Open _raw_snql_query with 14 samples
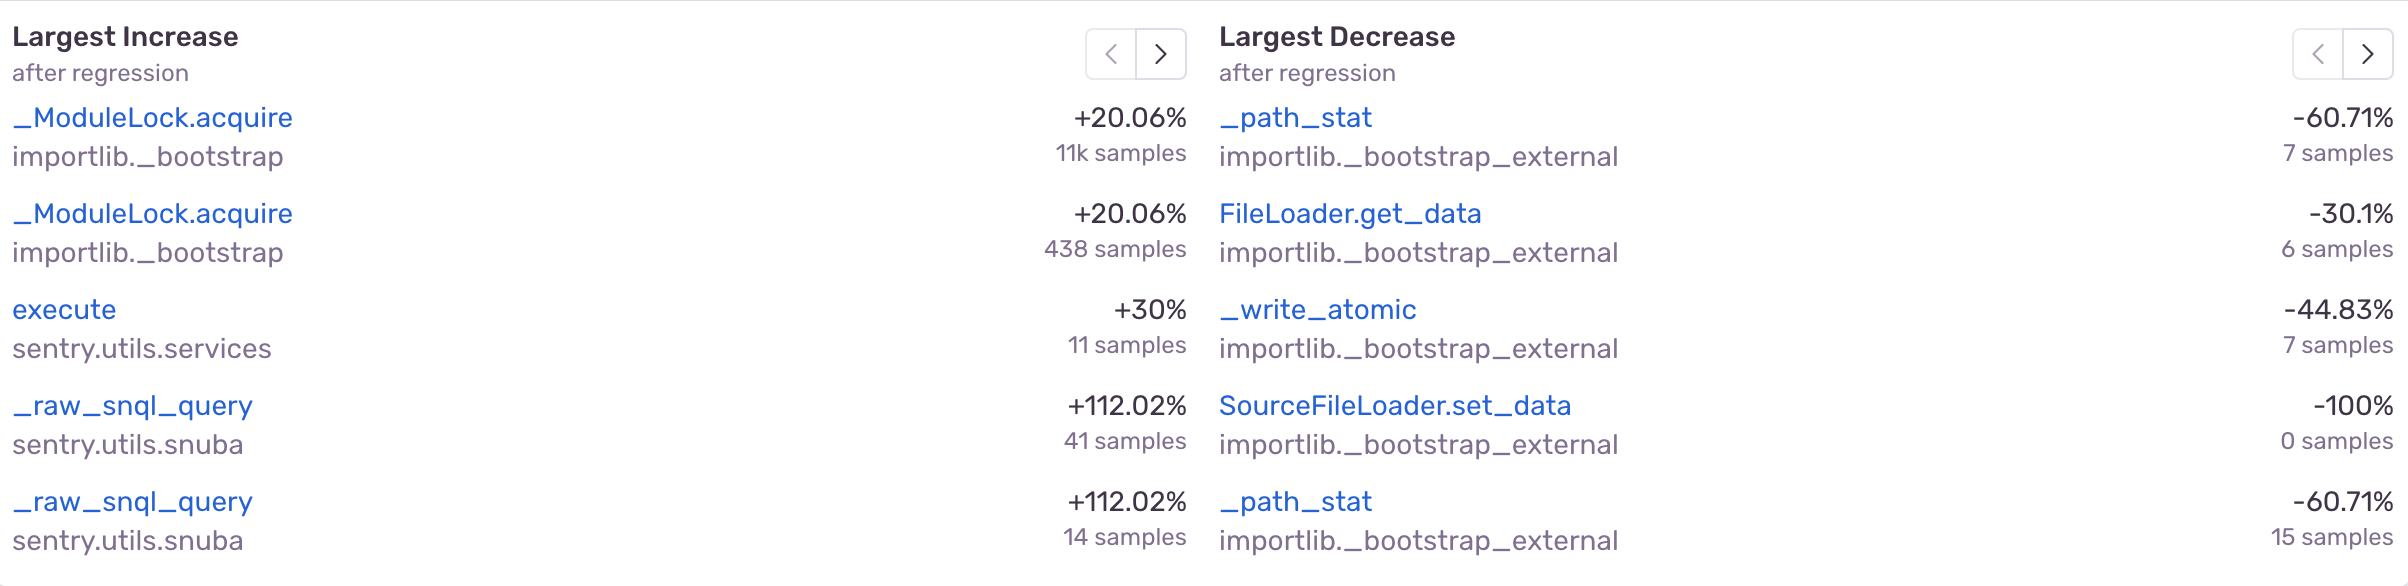The width and height of the screenshot is (2408, 586). 132,502
